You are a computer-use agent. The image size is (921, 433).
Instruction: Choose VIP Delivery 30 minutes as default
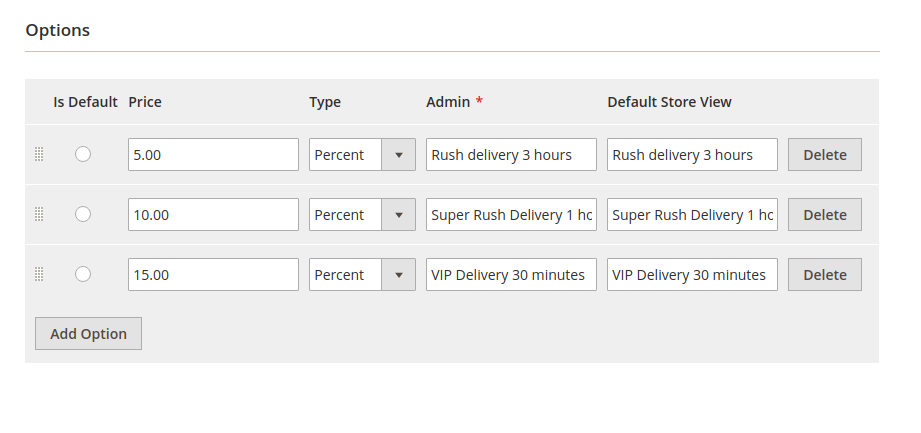click(83, 274)
